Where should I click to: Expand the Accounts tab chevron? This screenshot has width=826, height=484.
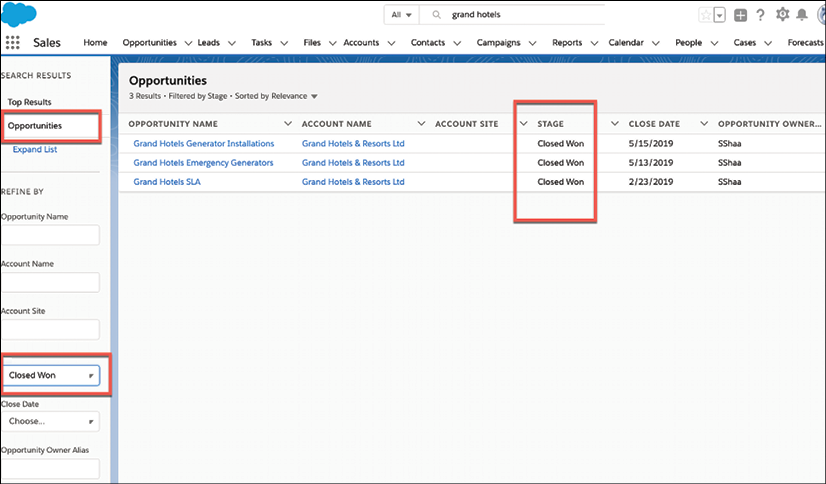coord(391,43)
